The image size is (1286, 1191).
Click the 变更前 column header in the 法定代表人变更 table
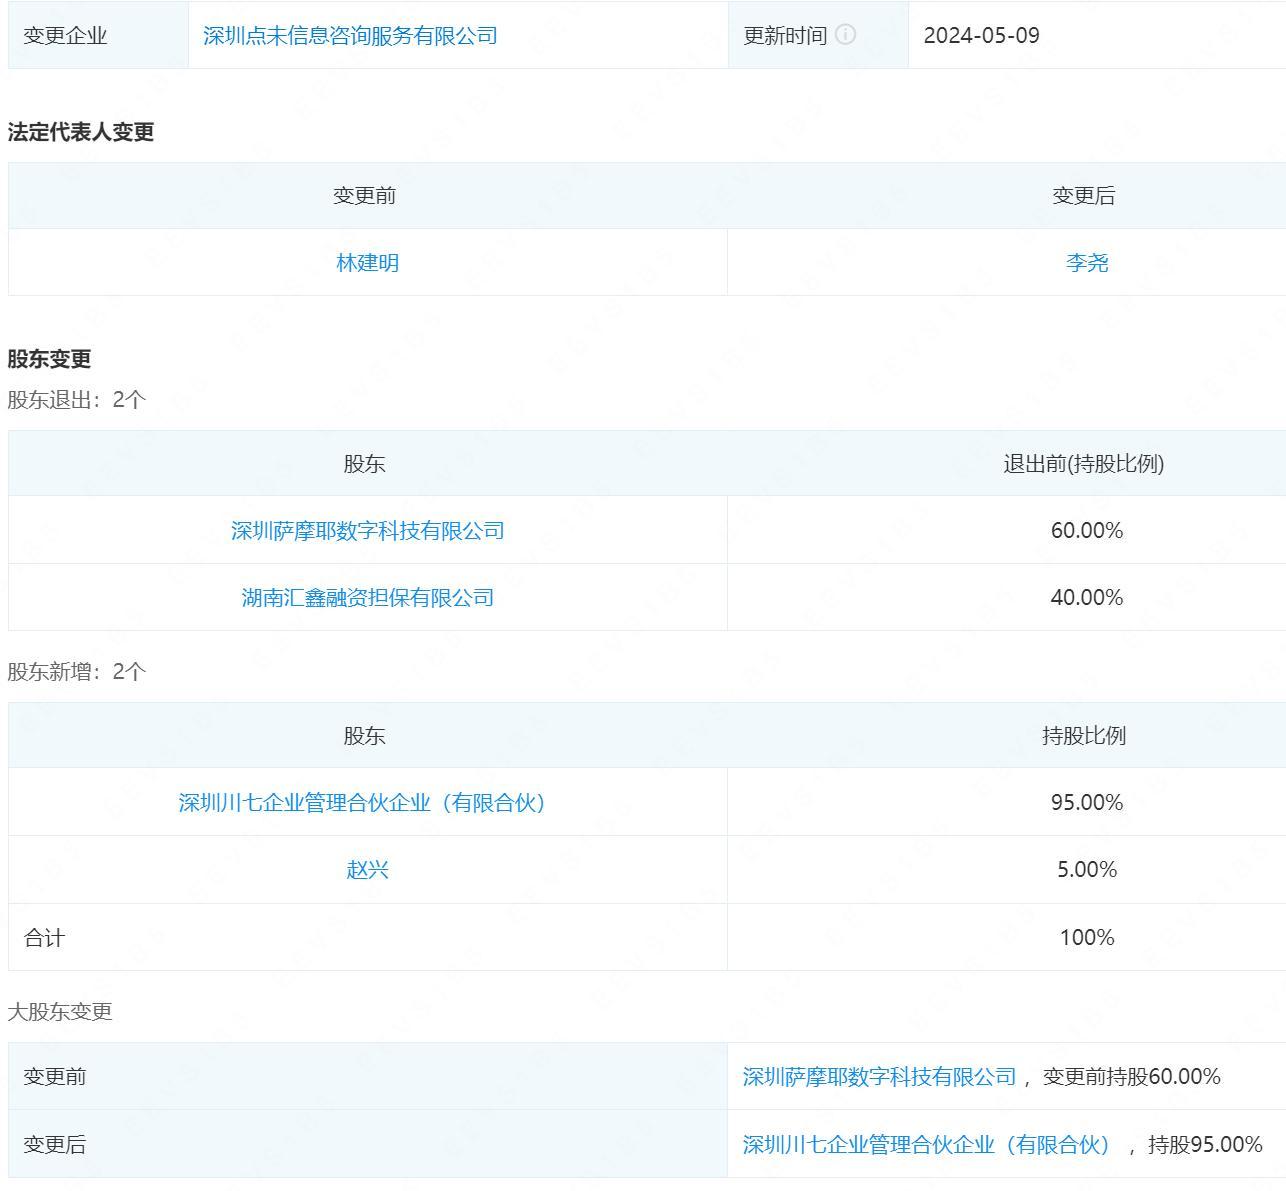click(x=364, y=196)
